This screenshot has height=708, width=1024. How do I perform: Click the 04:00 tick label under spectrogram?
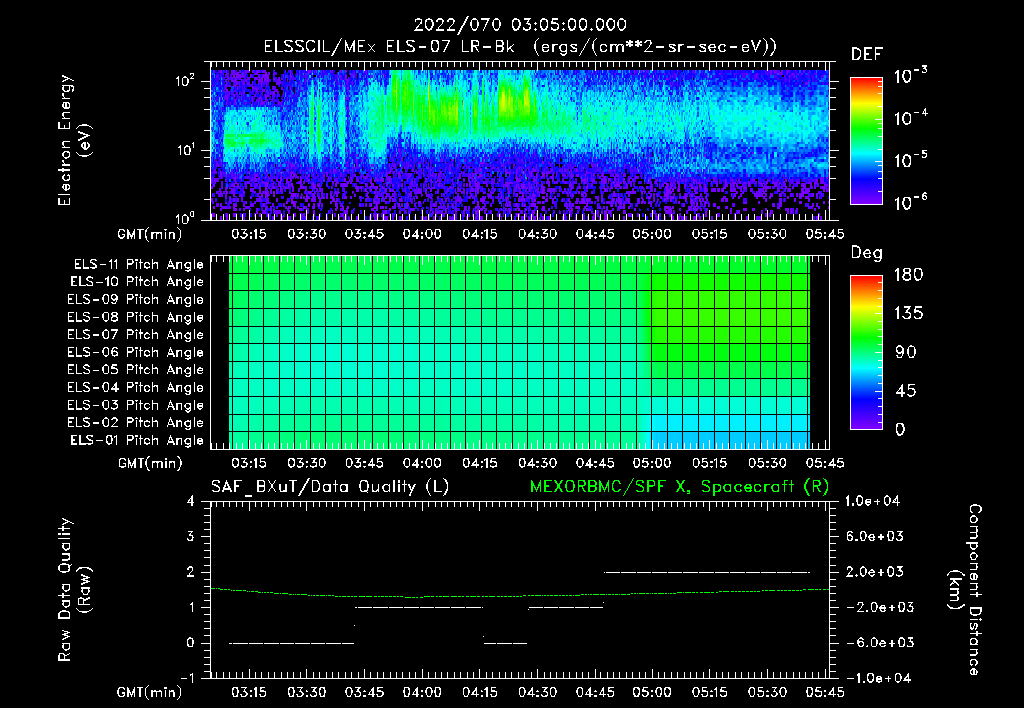click(x=422, y=234)
